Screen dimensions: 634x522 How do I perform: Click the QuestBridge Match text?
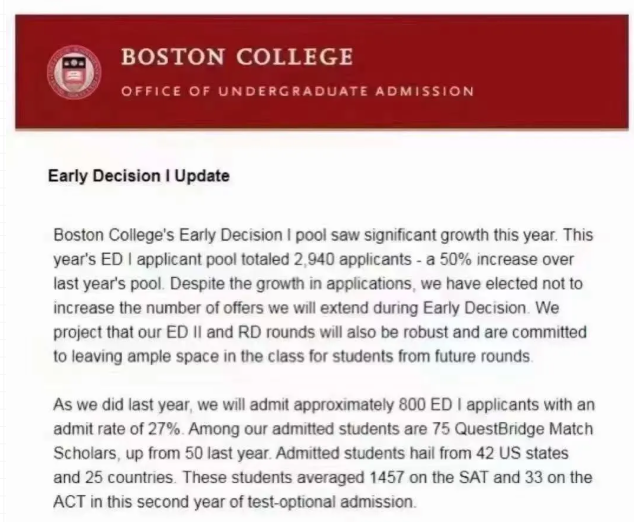tap(524, 429)
